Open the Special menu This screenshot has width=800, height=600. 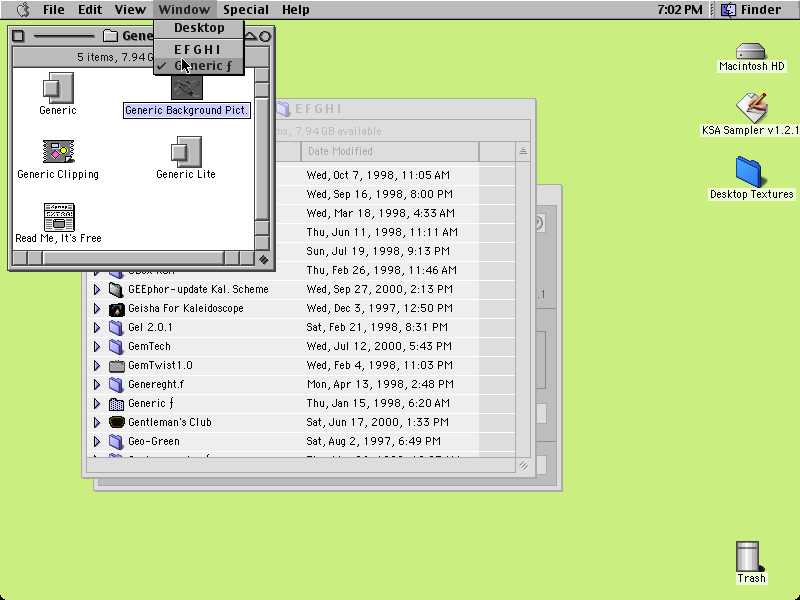coord(245,9)
